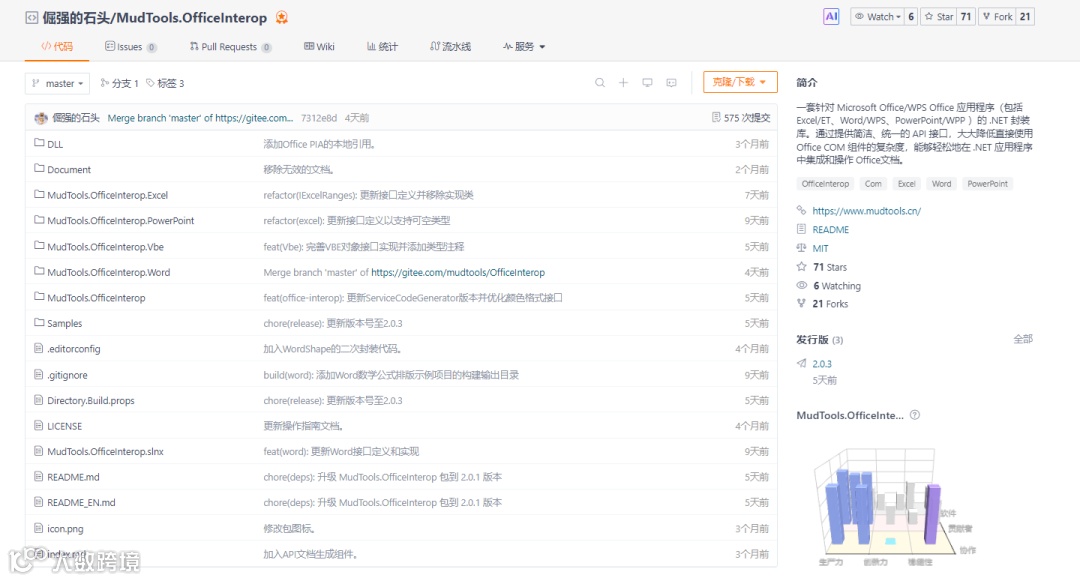Image resolution: width=1080 pixels, height=581 pixels.
Task: Click the OfficeInterop topic tag
Action: pos(825,184)
